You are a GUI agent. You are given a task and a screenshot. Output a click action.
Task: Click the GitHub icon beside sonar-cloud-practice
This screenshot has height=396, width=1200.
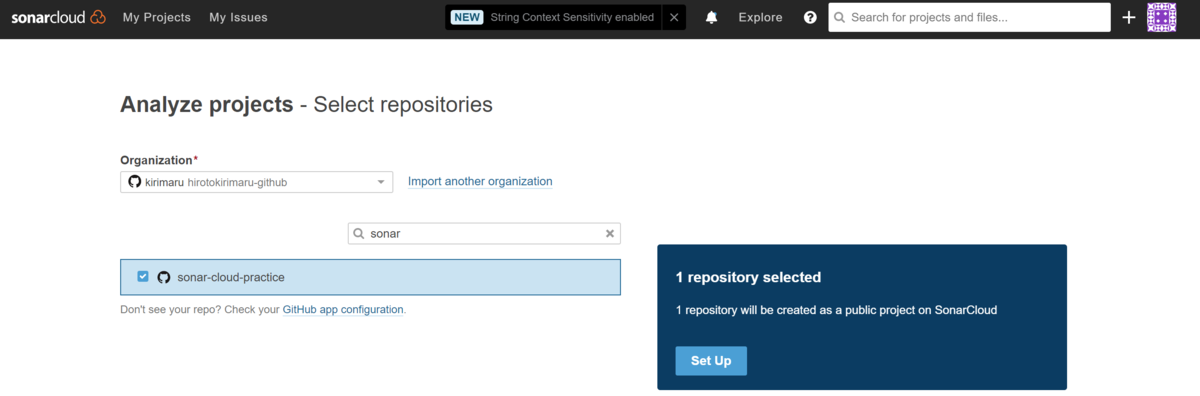coord(164,277)
